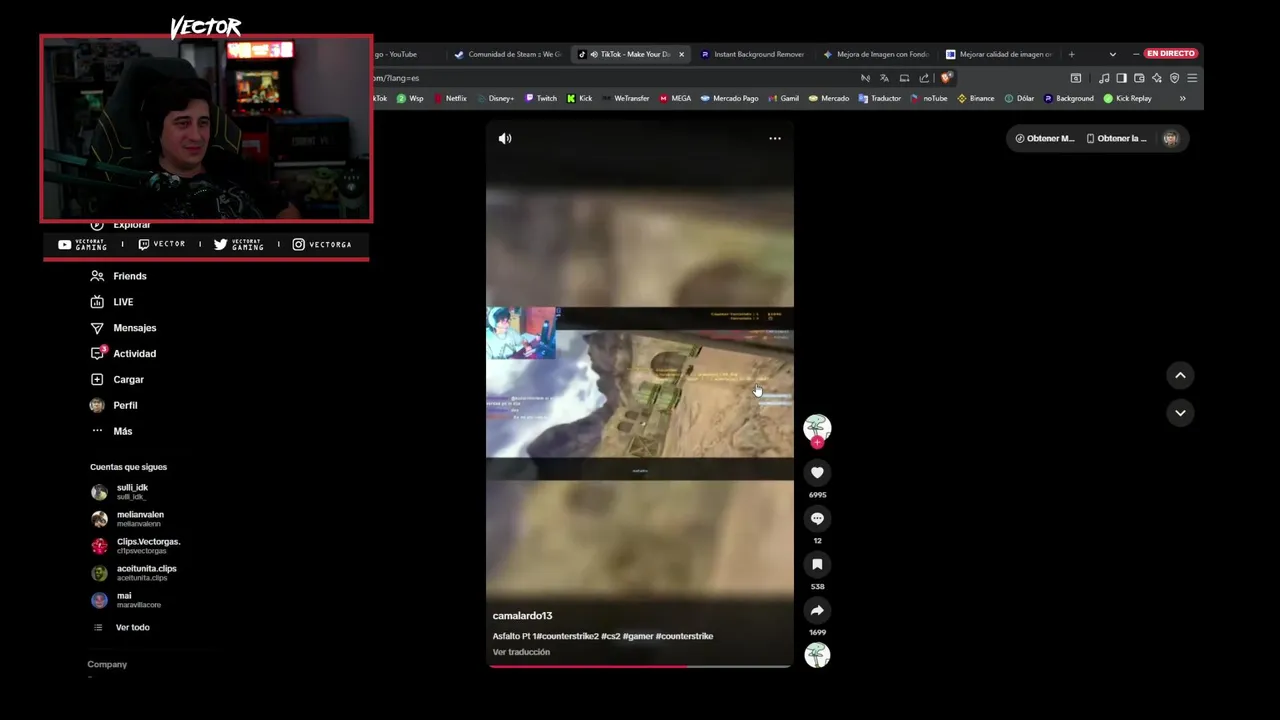
Task: Close the TikTok browser tab
Action: [682, 54]
